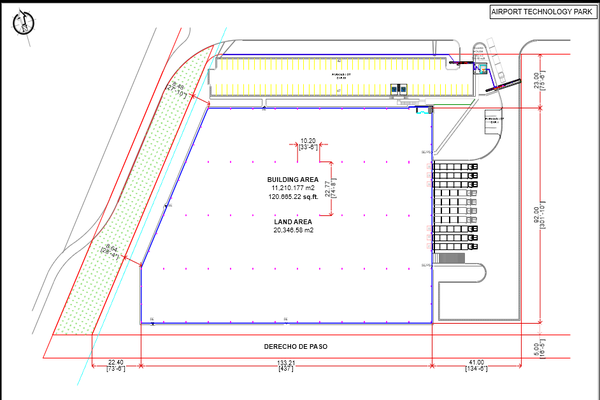Click the 22.40 dimension at bottom left
Image resolution: width=600 pixels, height=400 pixels.
click(114, 362)
